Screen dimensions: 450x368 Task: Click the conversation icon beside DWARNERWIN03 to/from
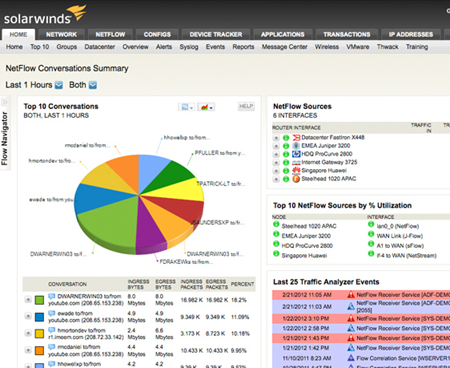(52, 296)
